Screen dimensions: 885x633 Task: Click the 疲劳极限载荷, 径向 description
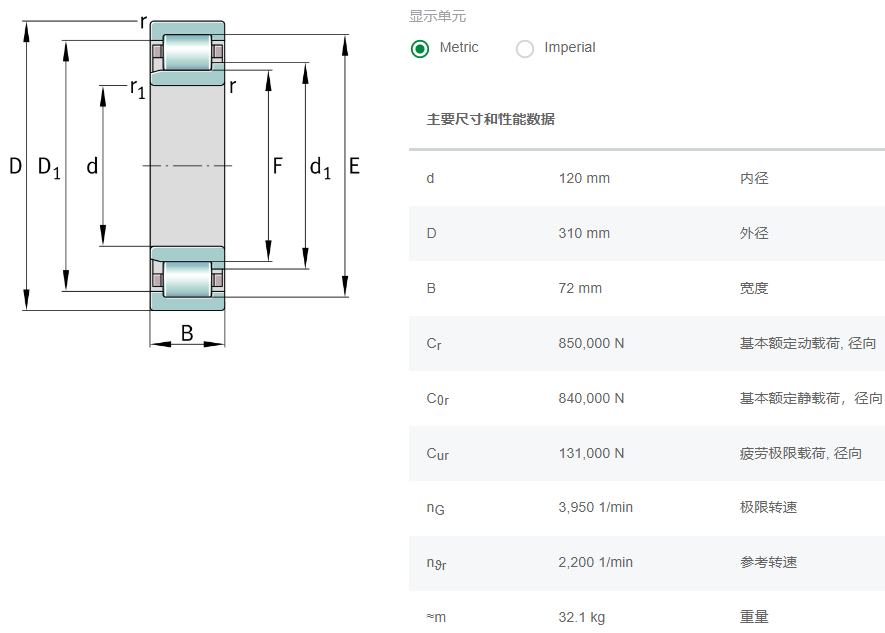(x=800, y=453)
